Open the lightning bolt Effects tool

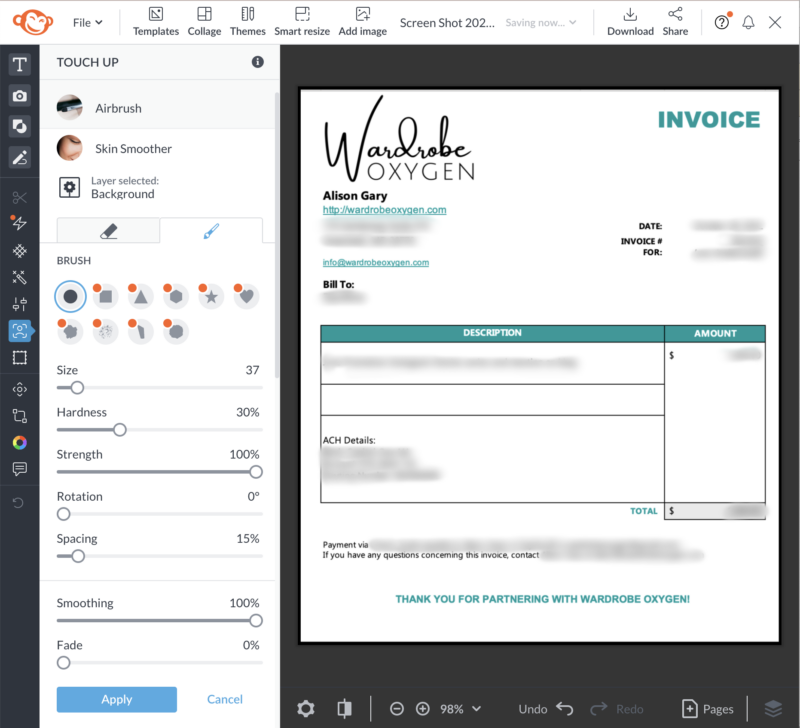click(19, 223)
